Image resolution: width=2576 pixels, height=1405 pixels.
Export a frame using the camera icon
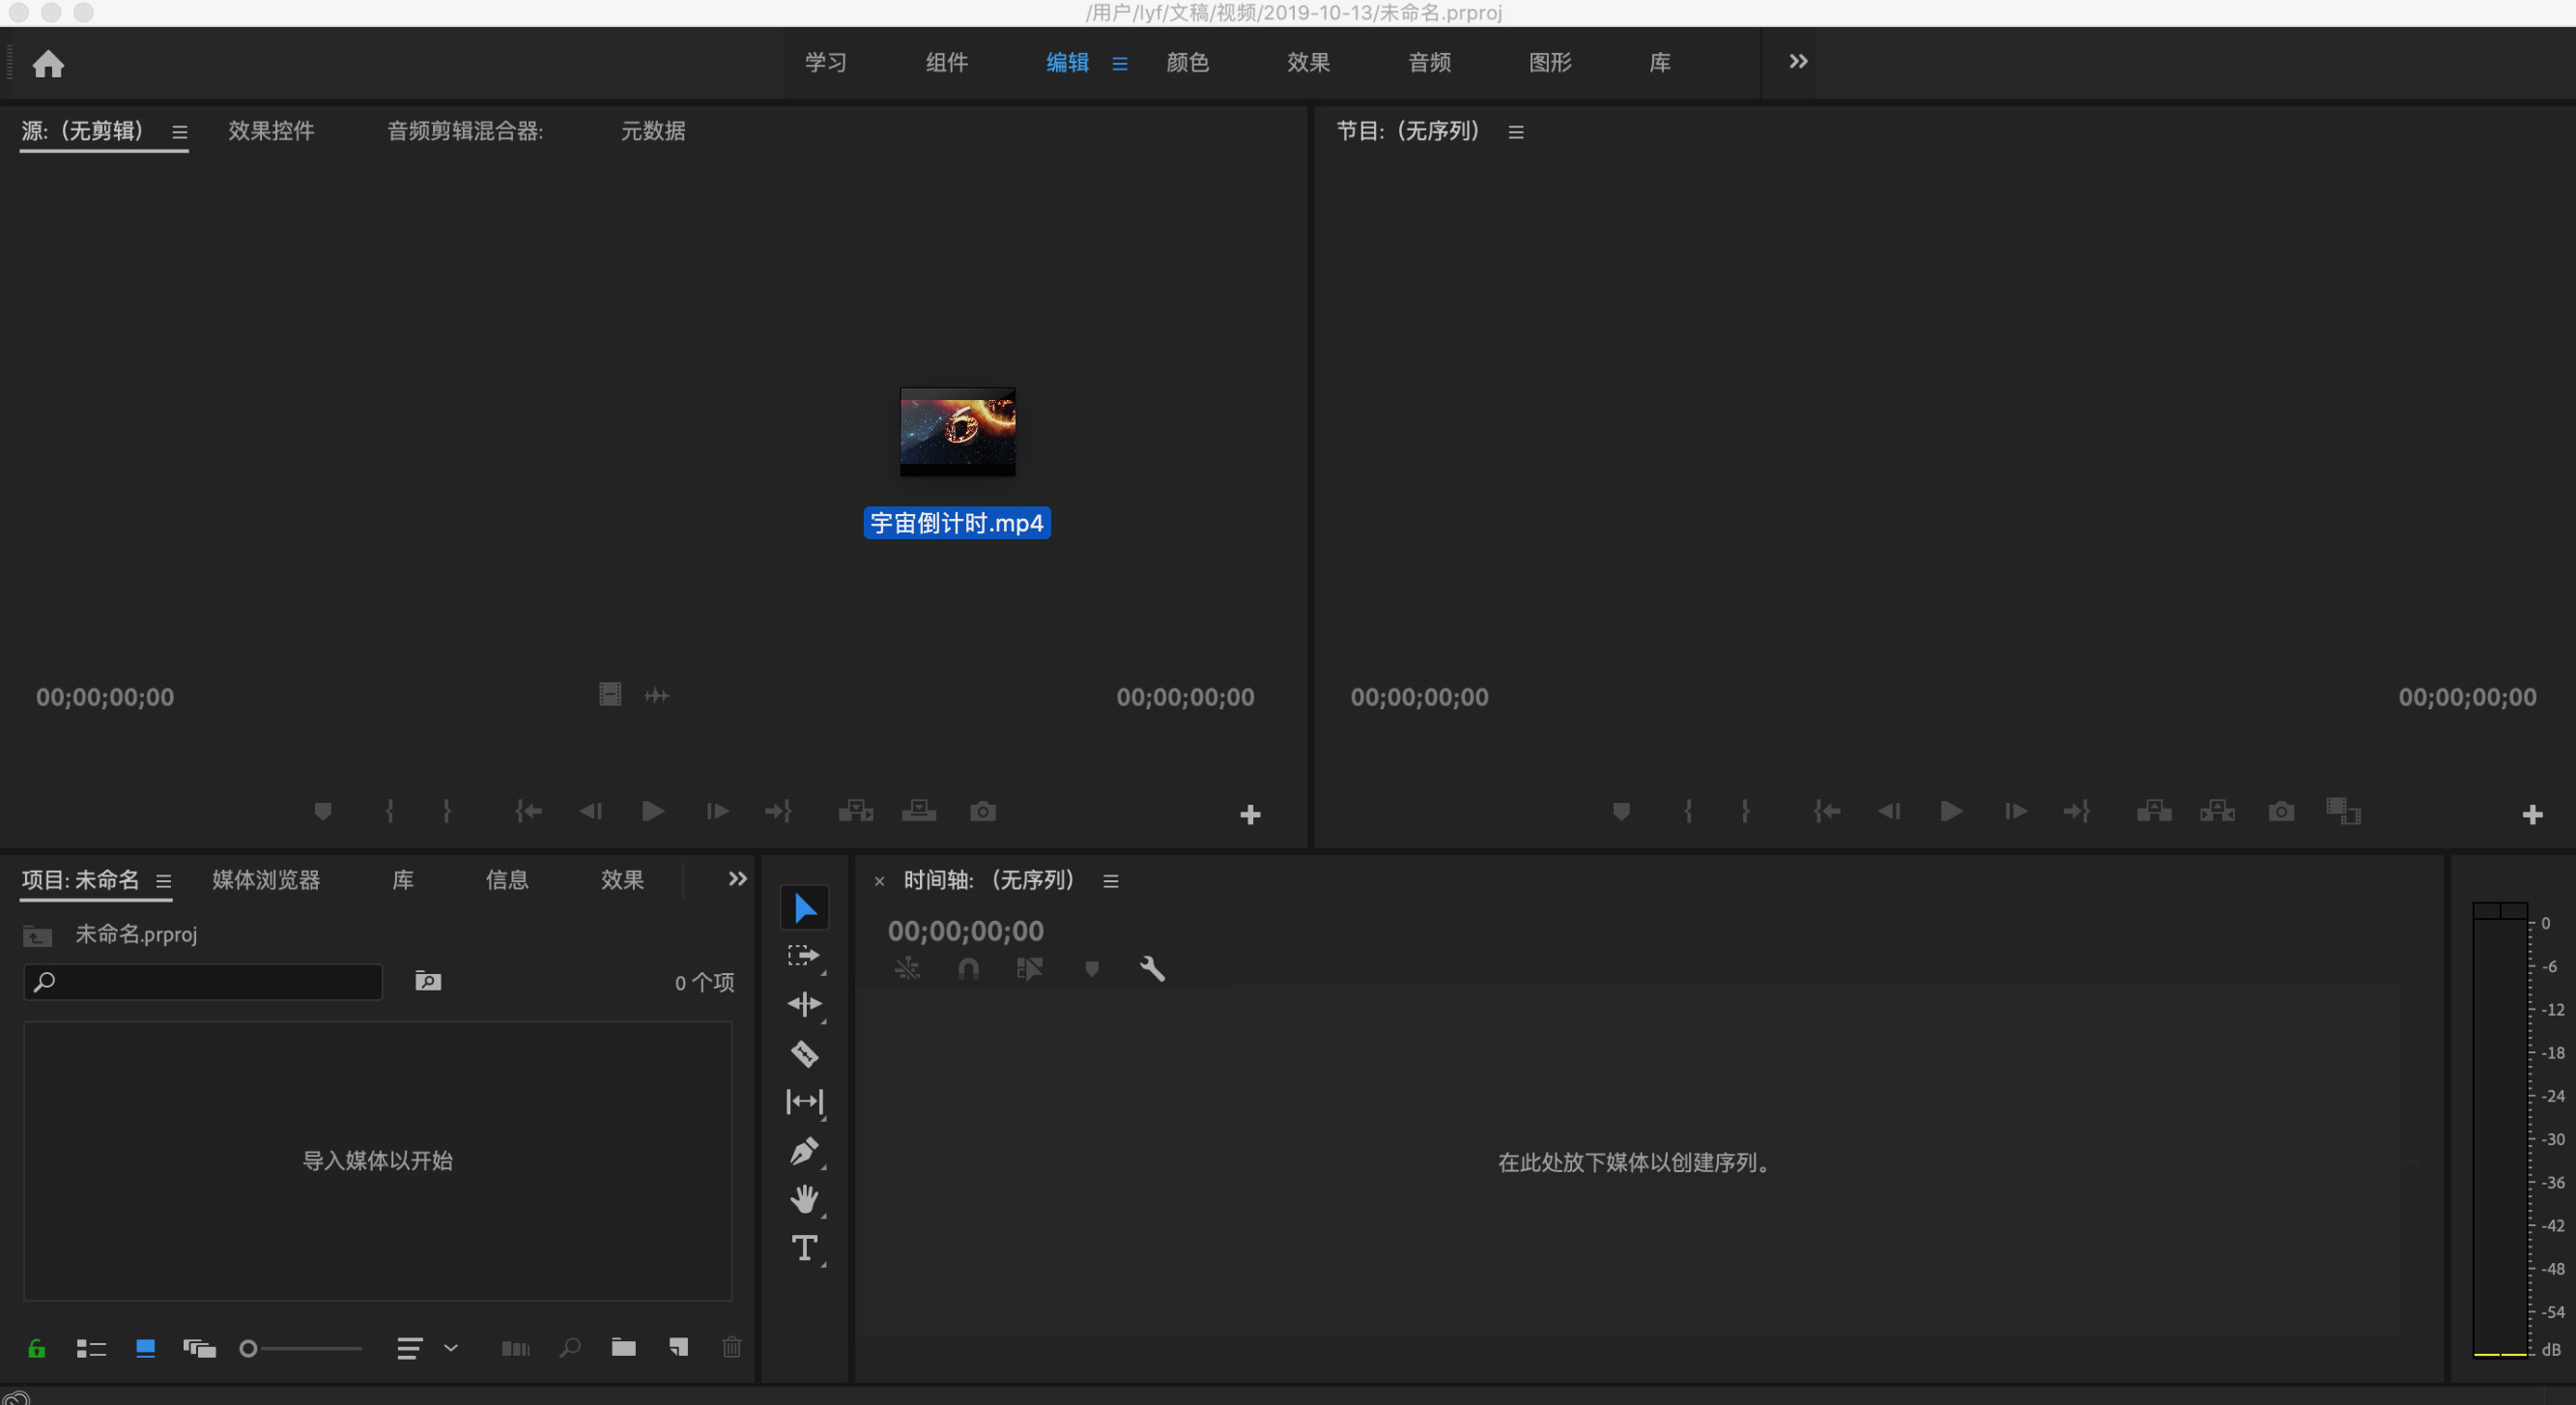983,811
